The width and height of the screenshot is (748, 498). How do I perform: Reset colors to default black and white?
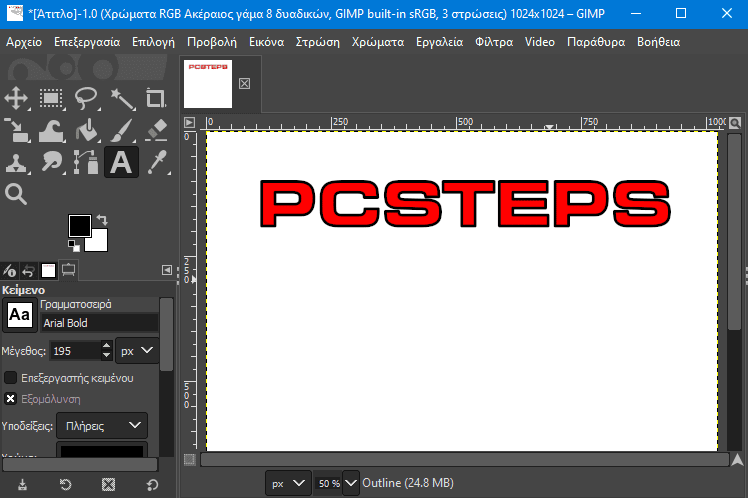[x=73, y=246]
